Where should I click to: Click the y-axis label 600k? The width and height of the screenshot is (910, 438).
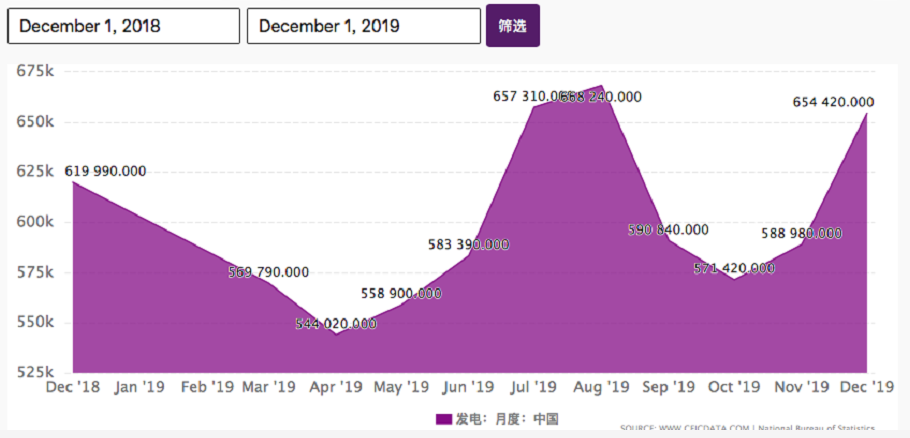click(35, 222)
